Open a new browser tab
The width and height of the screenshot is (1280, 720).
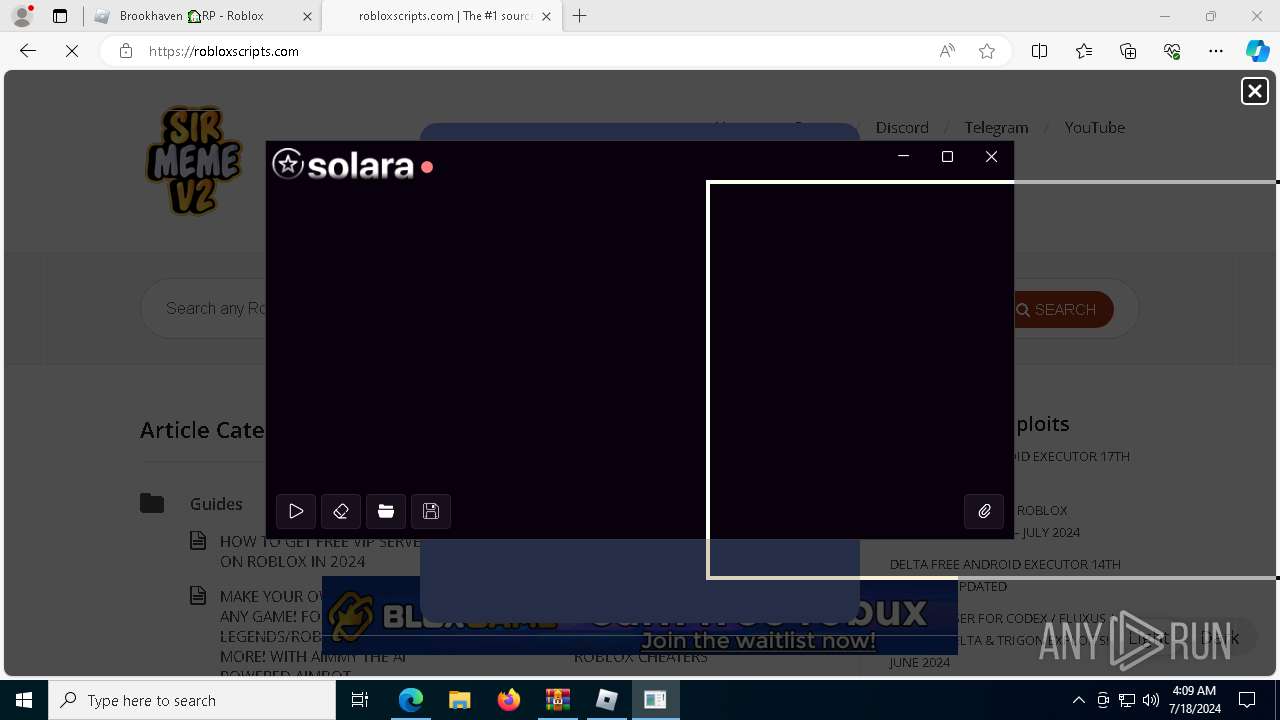click(x=579, y=16)
